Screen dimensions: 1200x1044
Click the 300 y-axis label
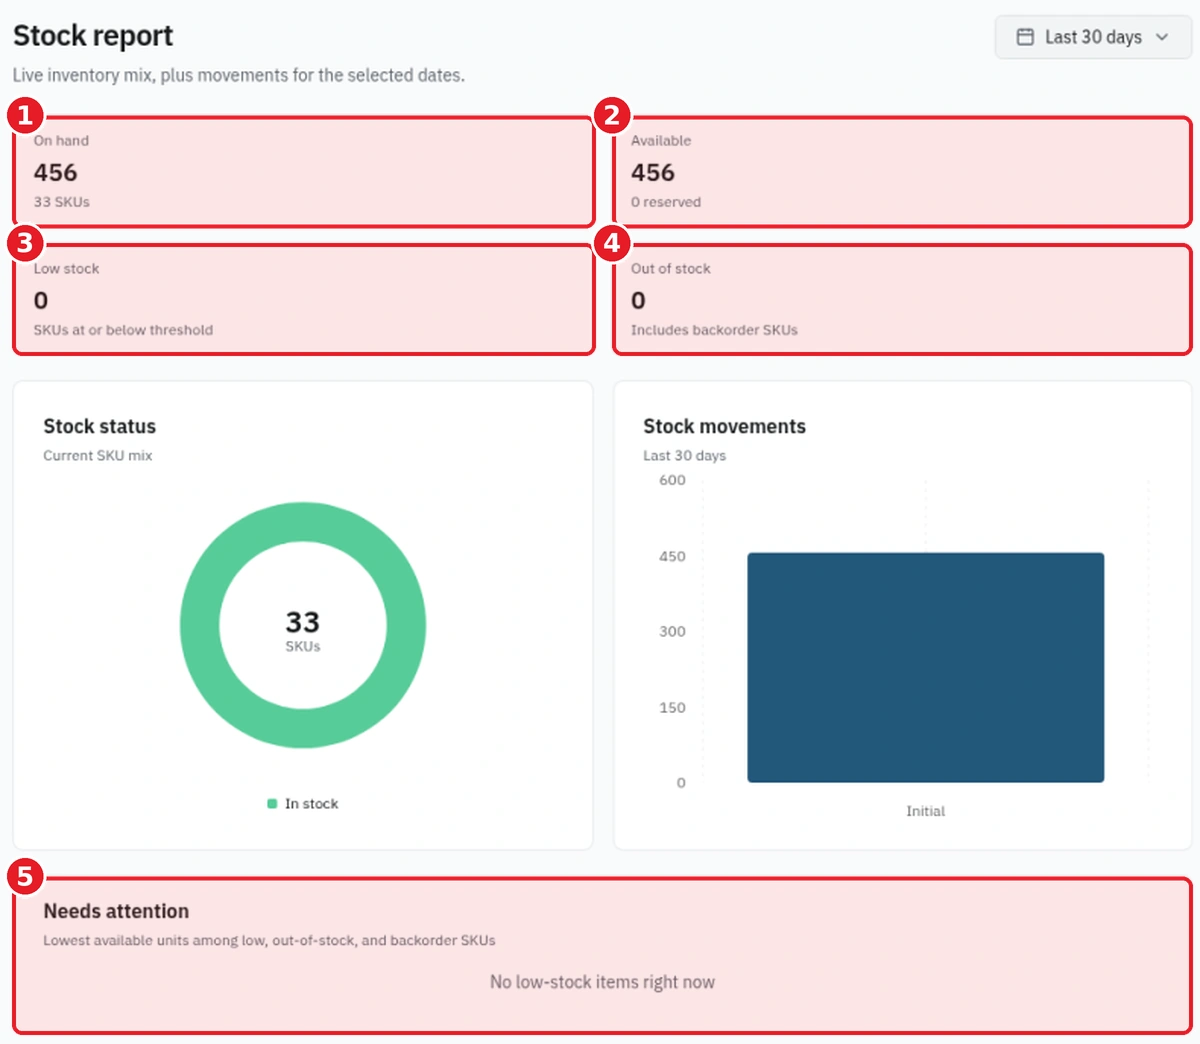(672, 631)
